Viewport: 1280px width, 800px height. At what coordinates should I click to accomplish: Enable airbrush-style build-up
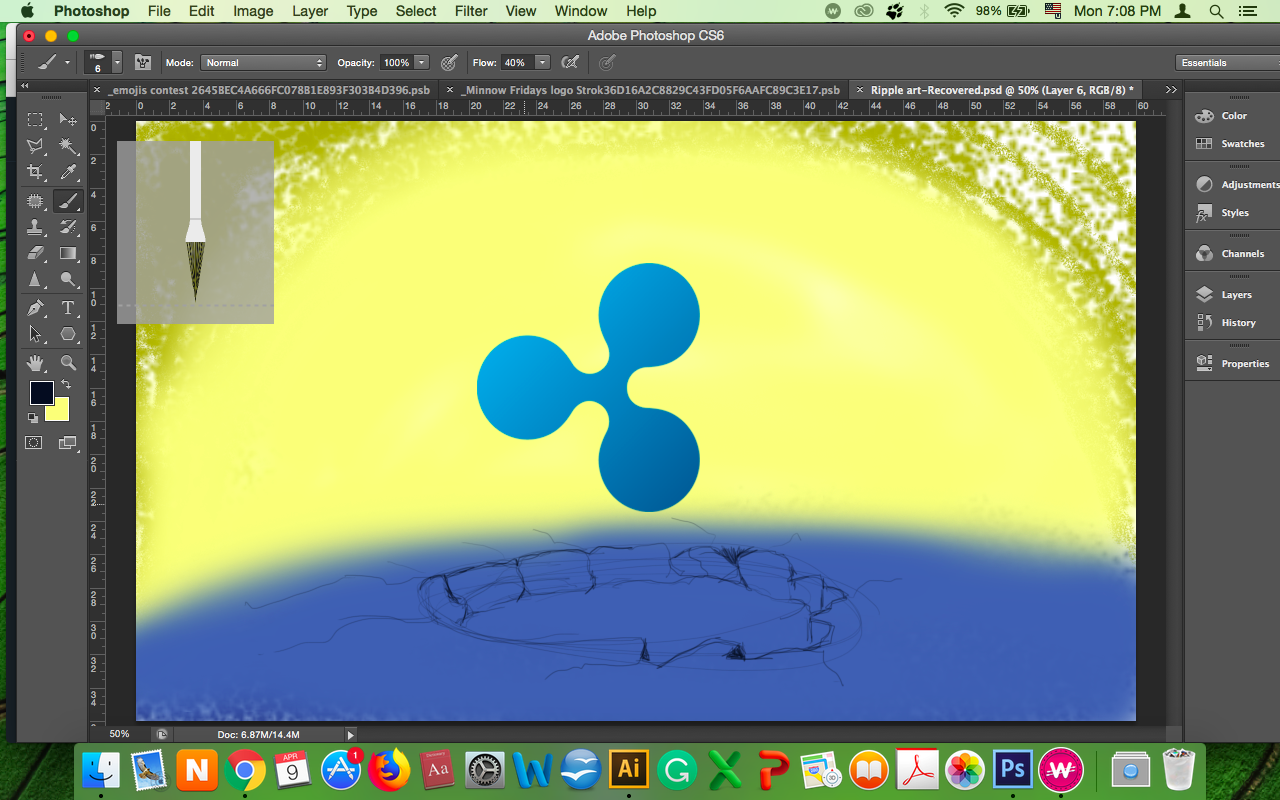[570, 62]
